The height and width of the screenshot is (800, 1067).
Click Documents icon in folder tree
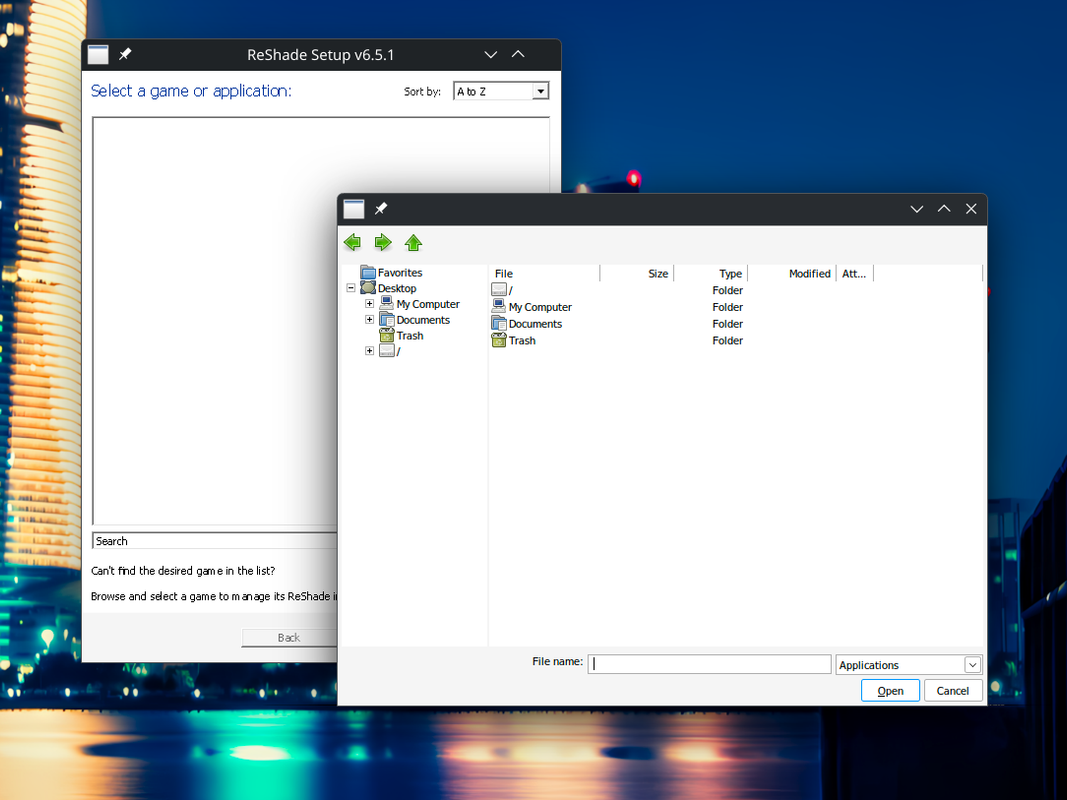tap(387, 319)
